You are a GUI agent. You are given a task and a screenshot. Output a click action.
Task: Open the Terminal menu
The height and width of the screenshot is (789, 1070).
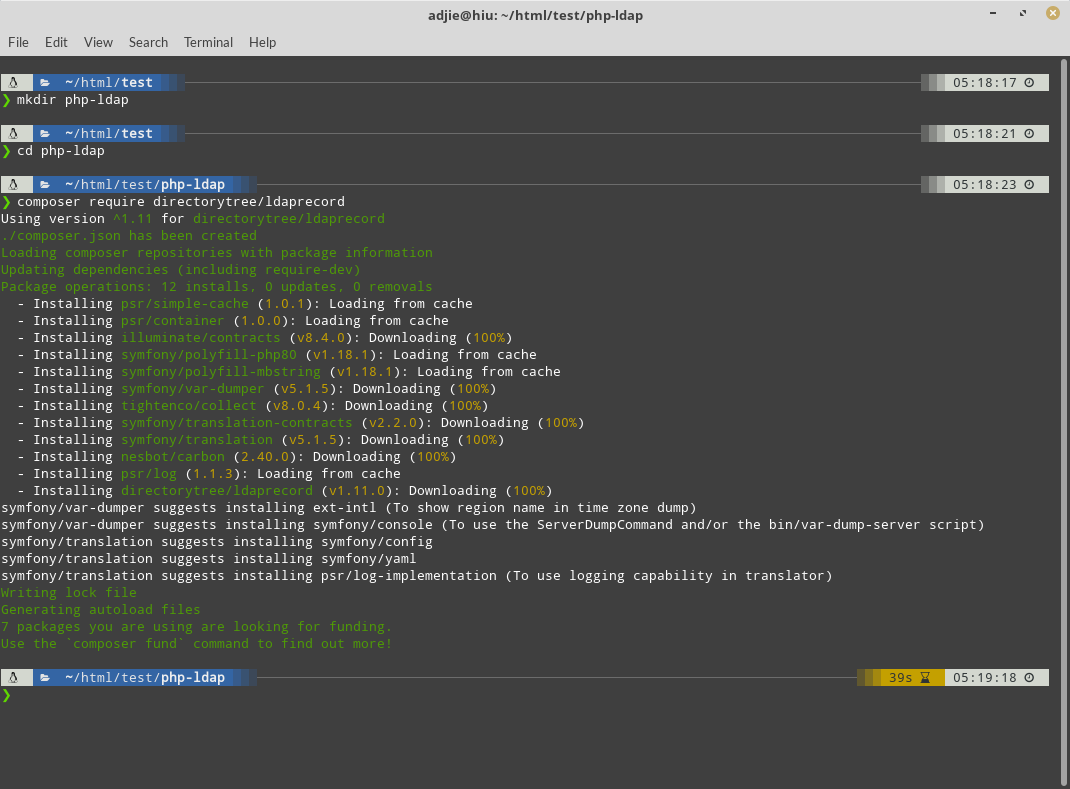208,42
